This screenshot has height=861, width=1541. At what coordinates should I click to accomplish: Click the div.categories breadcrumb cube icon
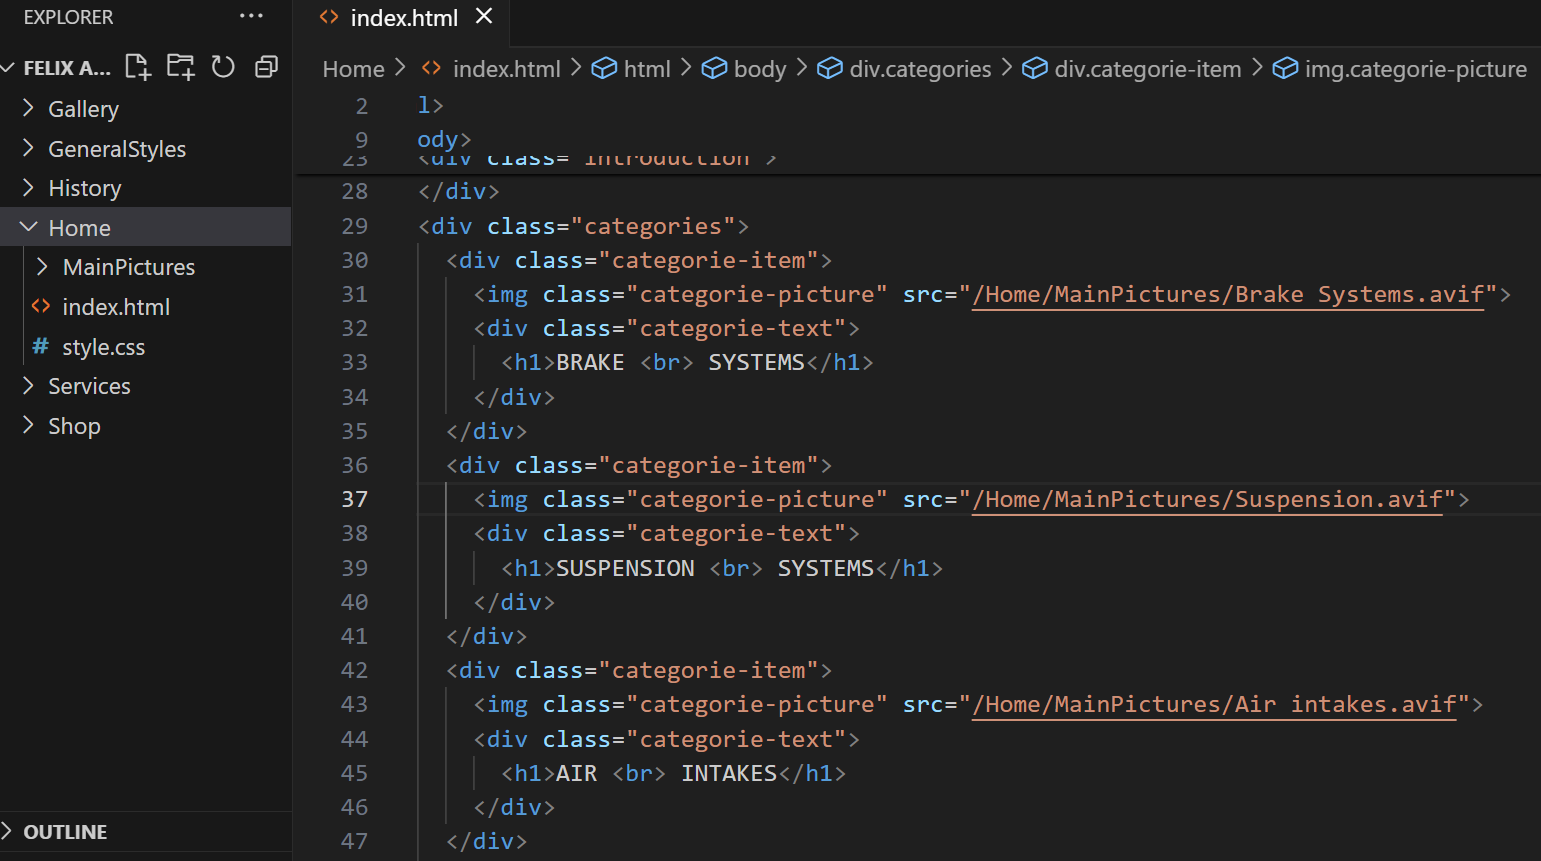point(829,69)
